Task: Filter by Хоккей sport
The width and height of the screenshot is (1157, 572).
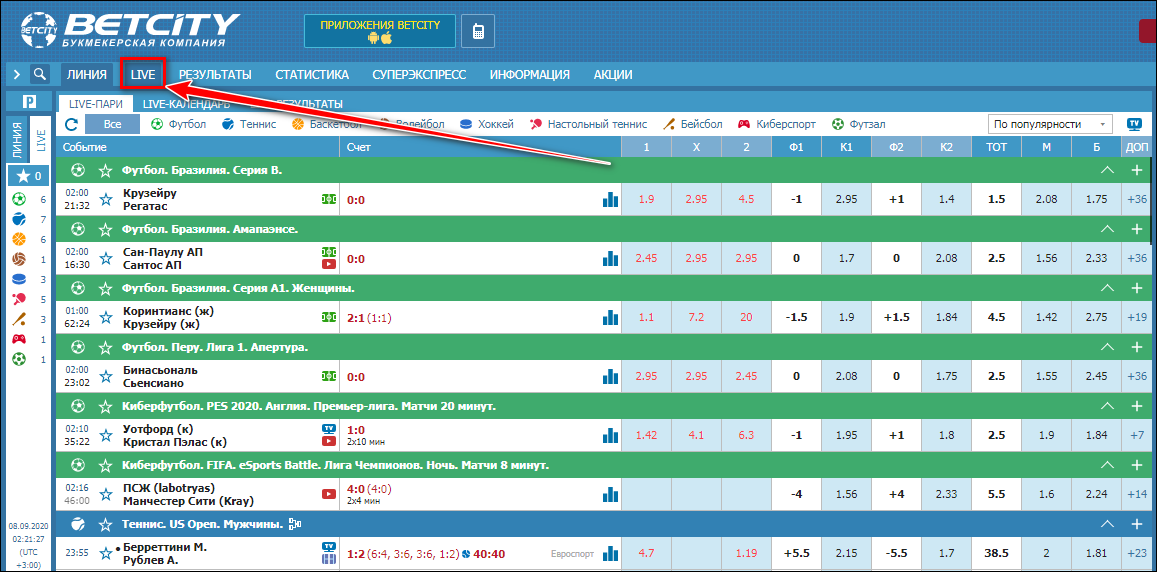Action: (x=486, y=125)
